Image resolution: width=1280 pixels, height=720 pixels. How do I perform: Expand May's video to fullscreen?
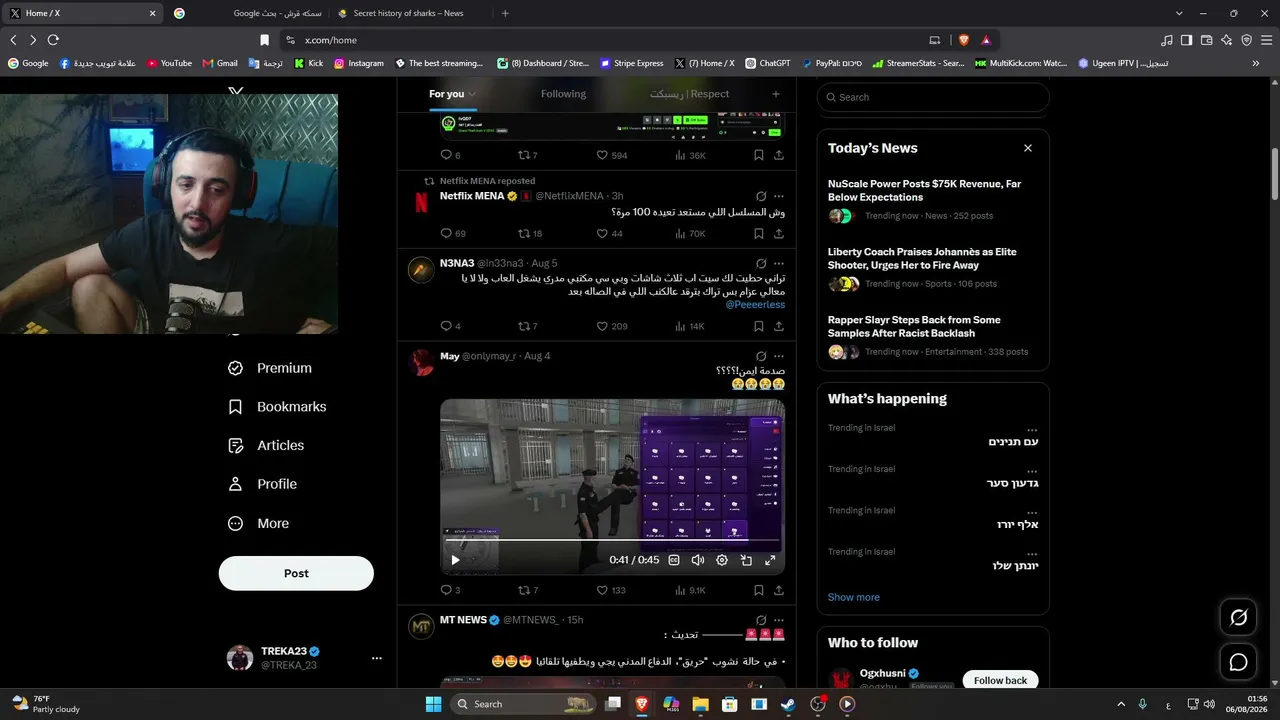click(x=770, y=560)
